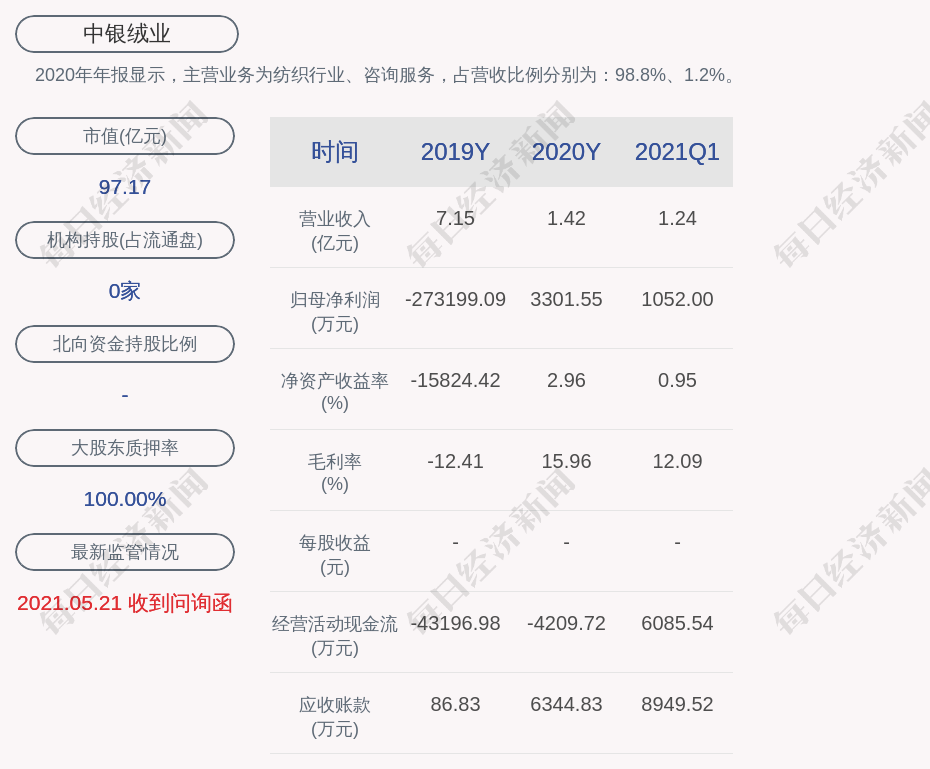The image size is (930, 769).
Task: Click the 中银绒业 company name pill
Action: [x=127, y=34]
